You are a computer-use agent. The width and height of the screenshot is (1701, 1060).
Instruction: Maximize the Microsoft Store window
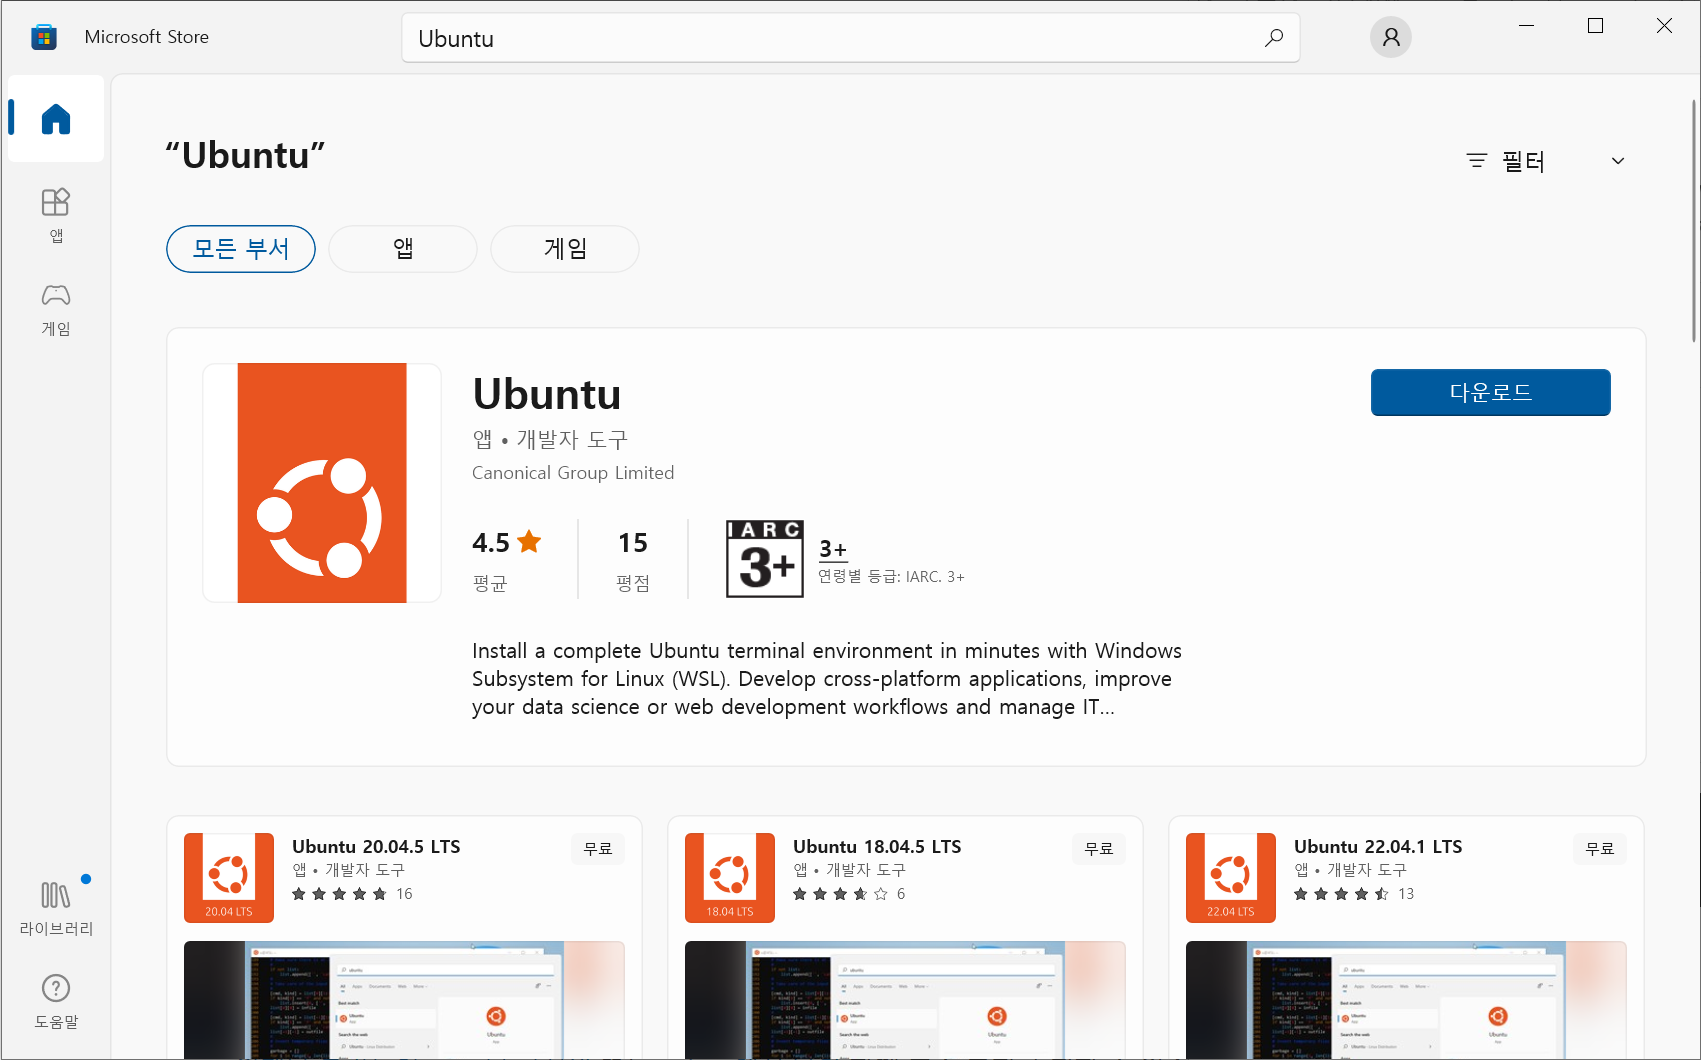click(x=1595, y=26)
